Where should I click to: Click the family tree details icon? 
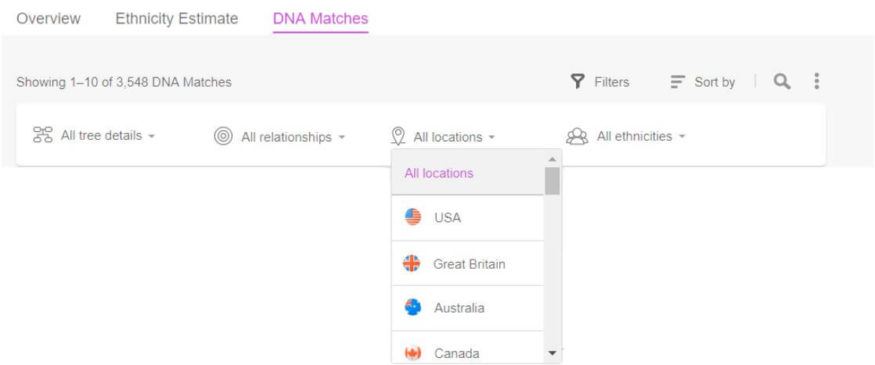tap(43, 136)
